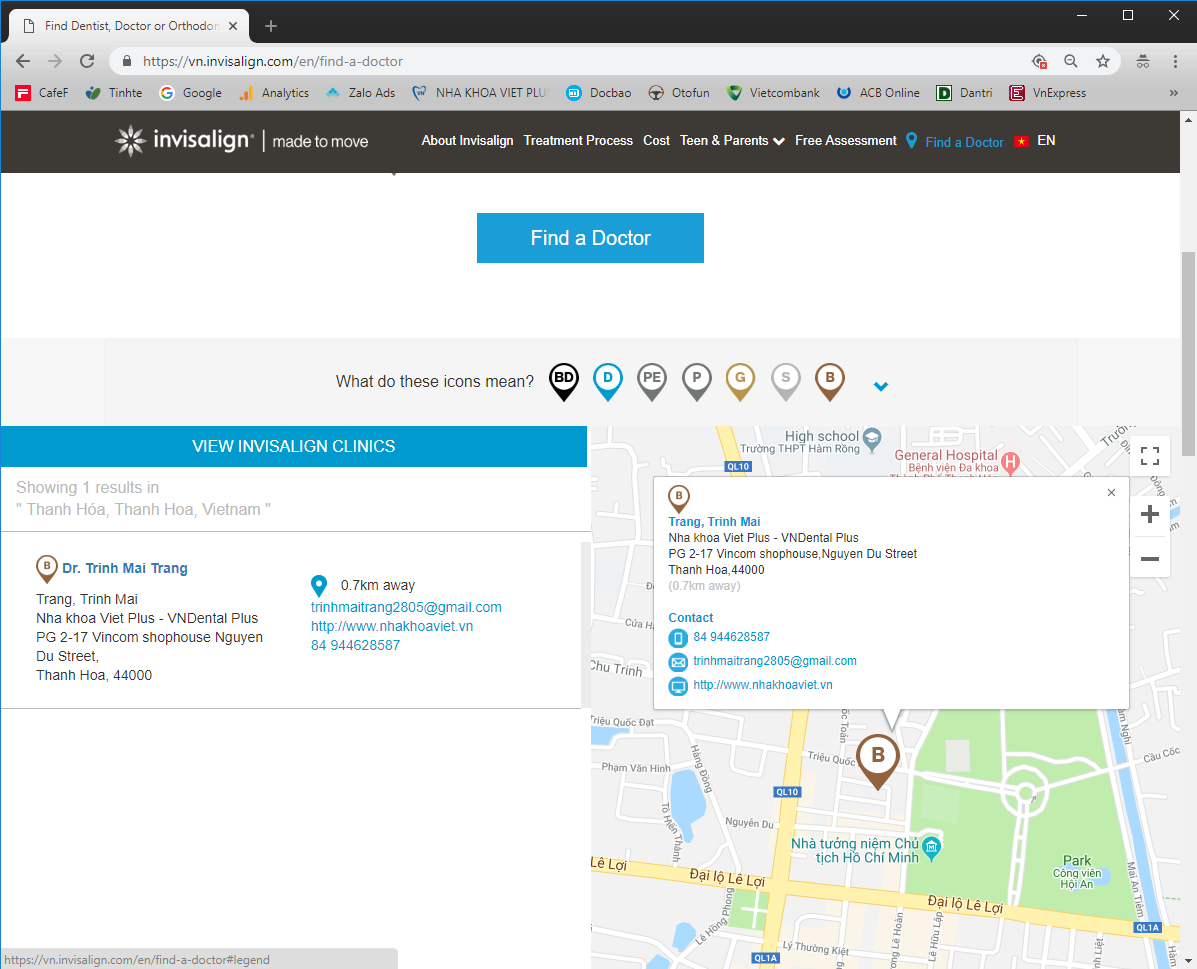Viewport: 1197px width, 969px height.
Task: Open Otofun bookmark
Action: coord(679,93)
